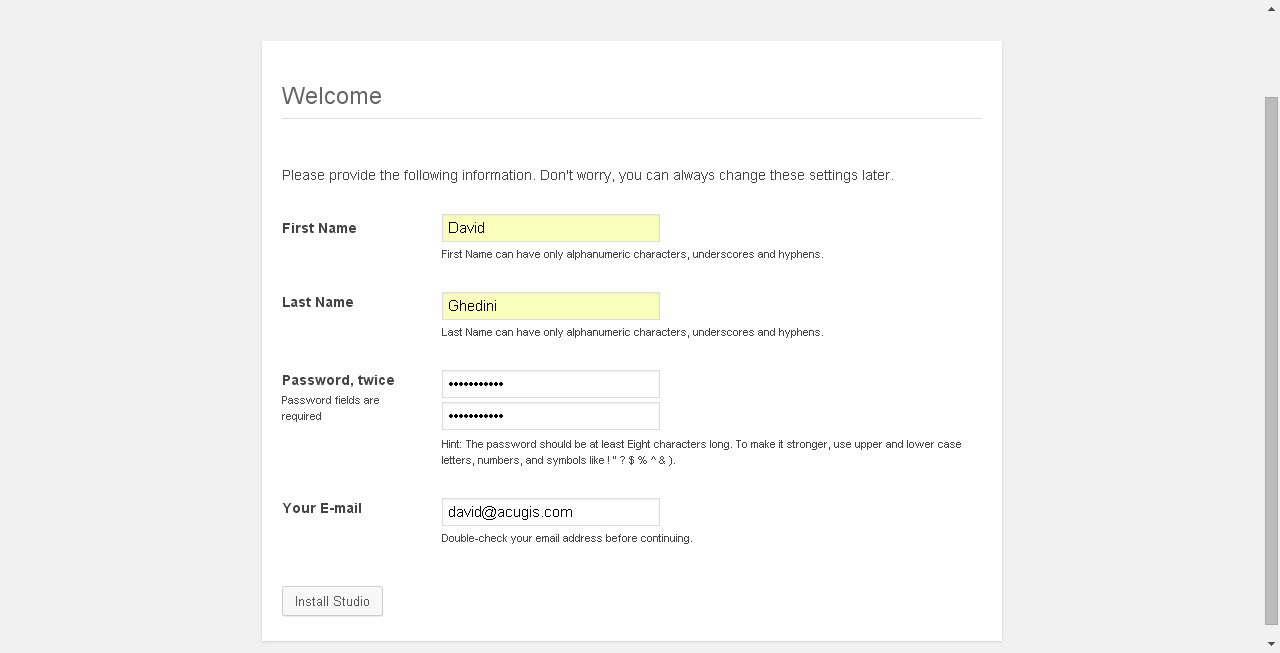Click the "Double-check your email address" note
Image resolution: width=1280 pixels, height=653 pixels.
(566, 538)
